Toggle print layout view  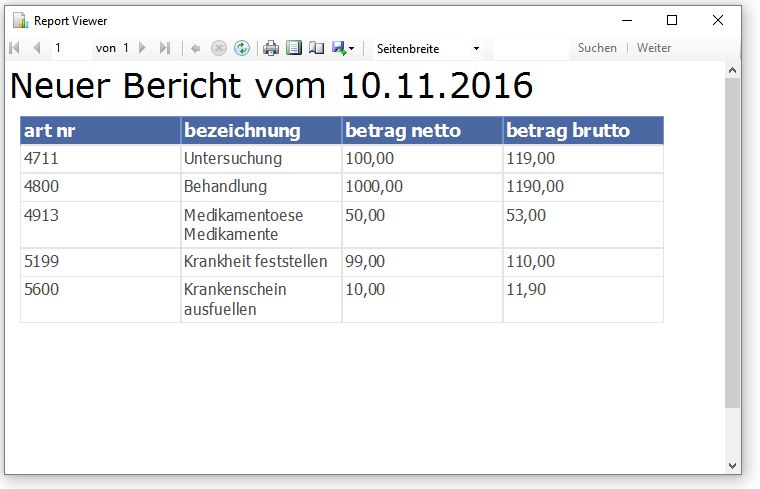pos(293,48)
